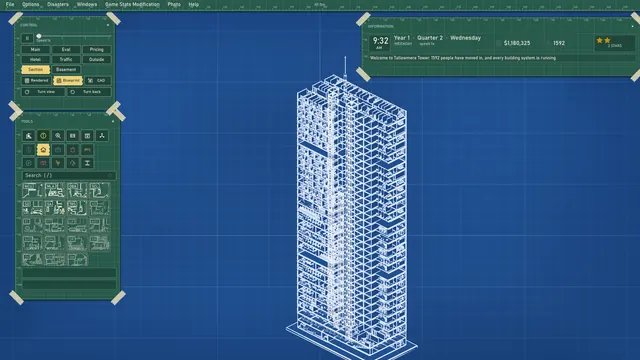Click the search icon in the search field
This screenshot has width=640, height=360.
[x=110, y=176]
